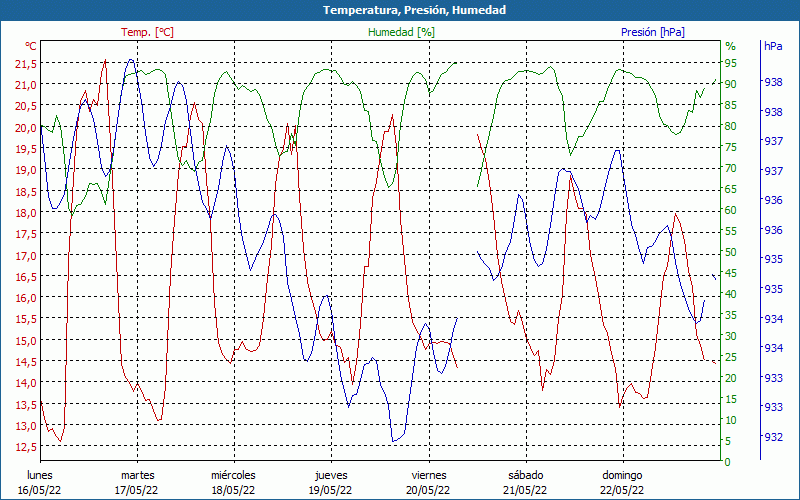This screenshot has width=800, height=500.
Task: Click the date '22/05/22'
Action: pyautogui.click(x=622, y=490)
